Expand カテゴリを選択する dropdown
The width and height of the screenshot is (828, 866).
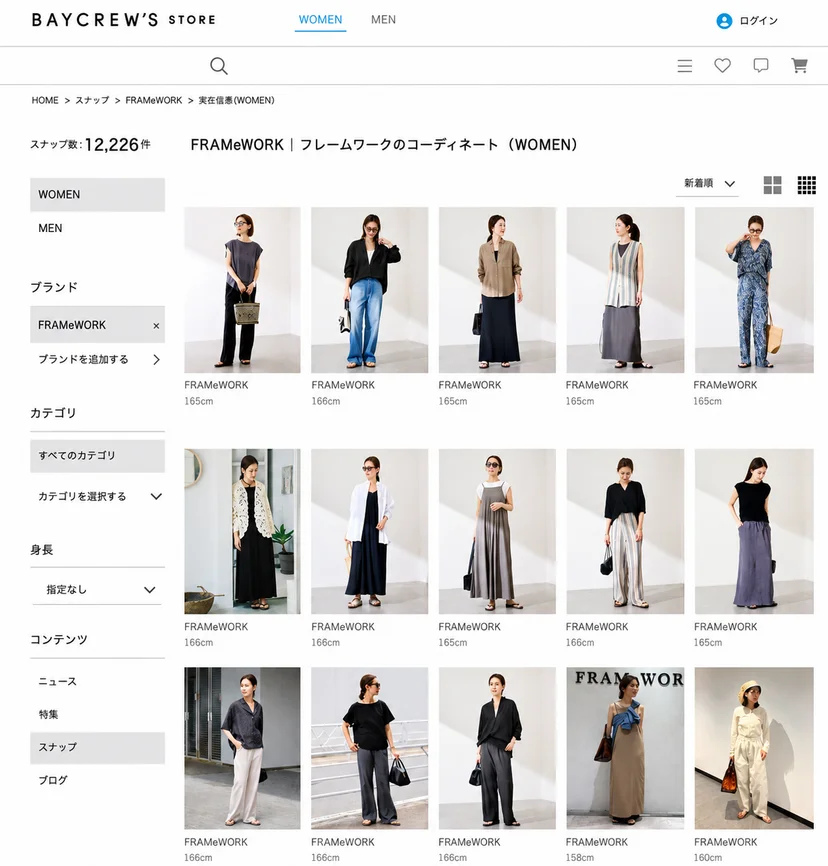coord(156,496)
